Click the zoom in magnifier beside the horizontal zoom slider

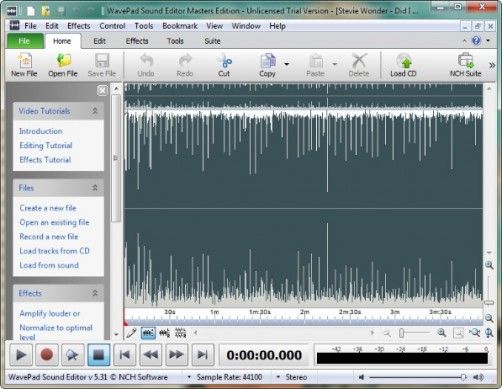tap(442, 333)
